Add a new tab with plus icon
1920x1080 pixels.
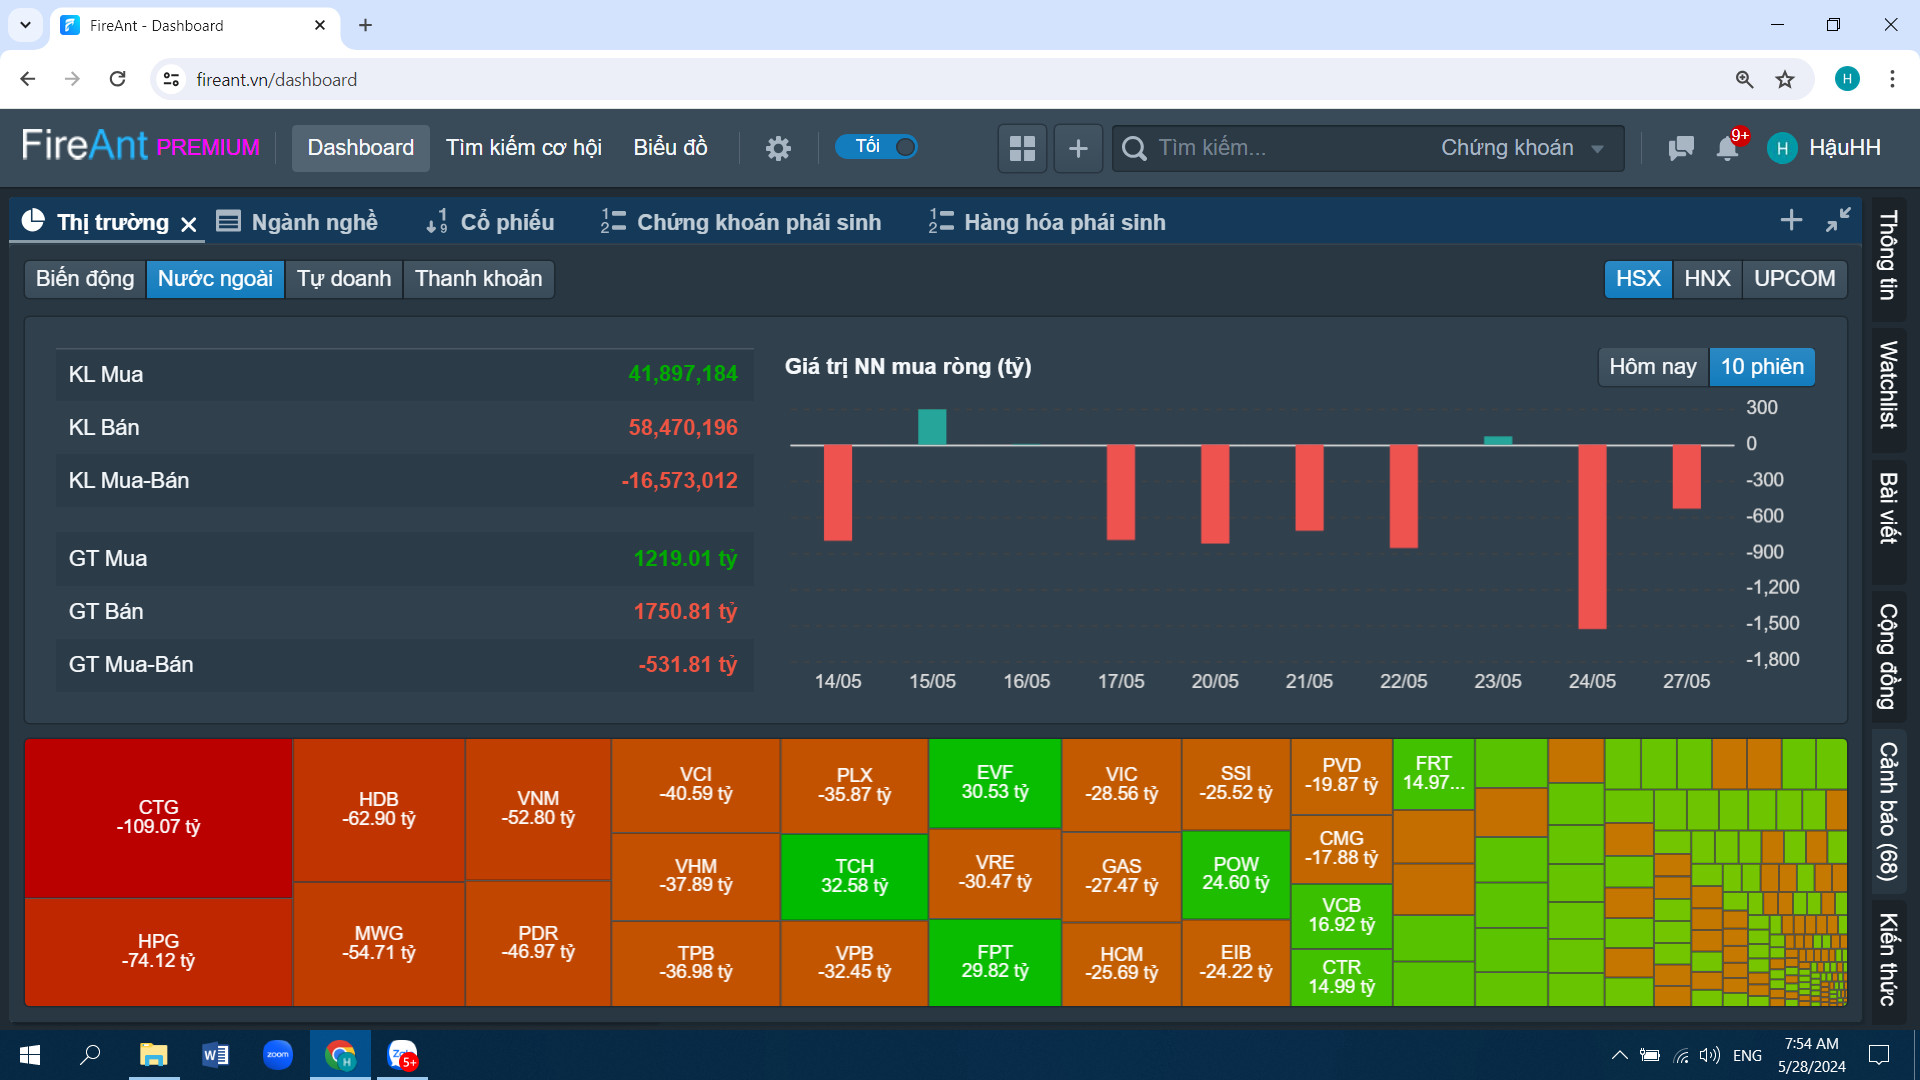(x=1791, y=220)
